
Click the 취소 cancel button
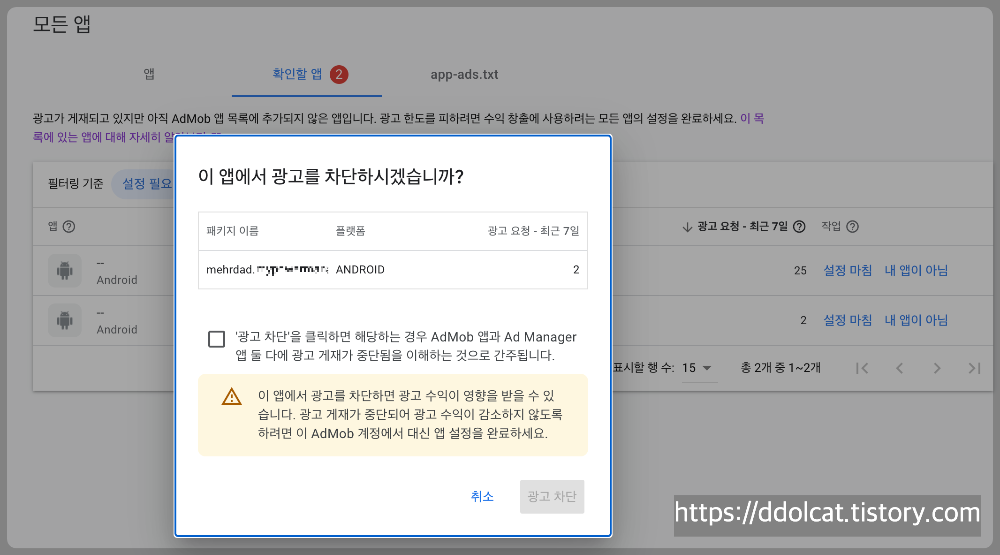482,497
